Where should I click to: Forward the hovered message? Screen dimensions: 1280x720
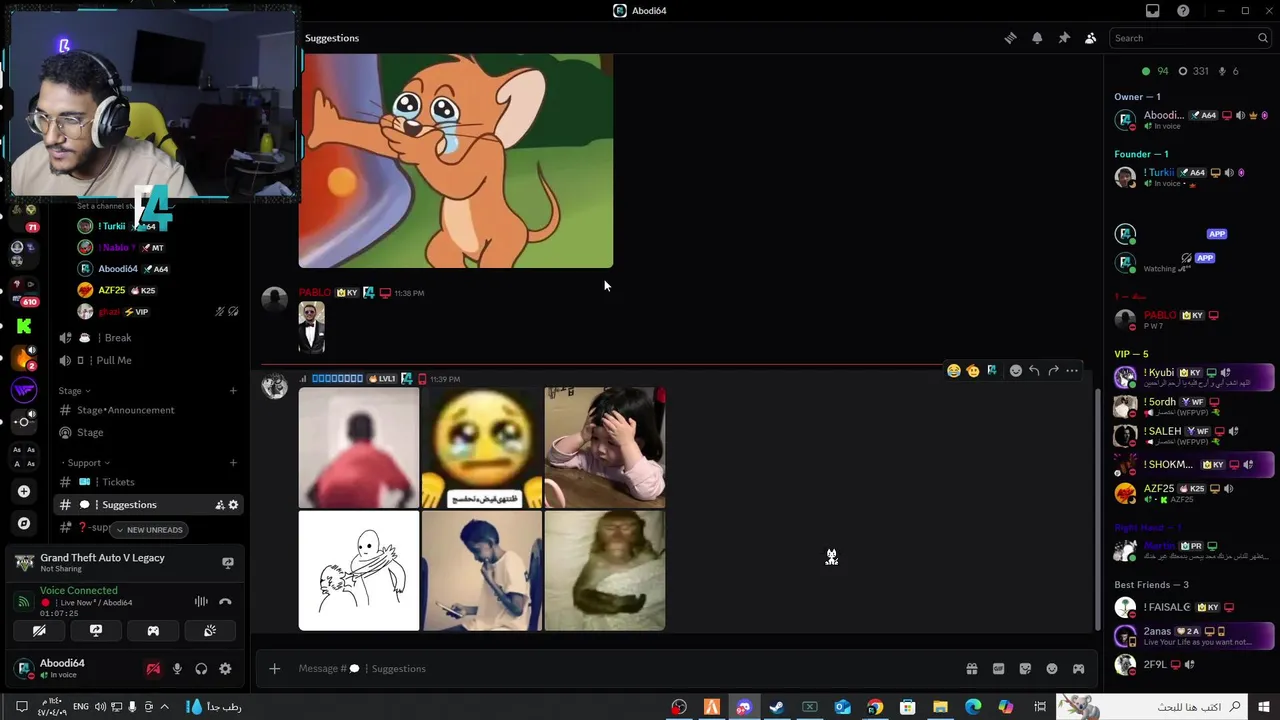[1053, 371]
